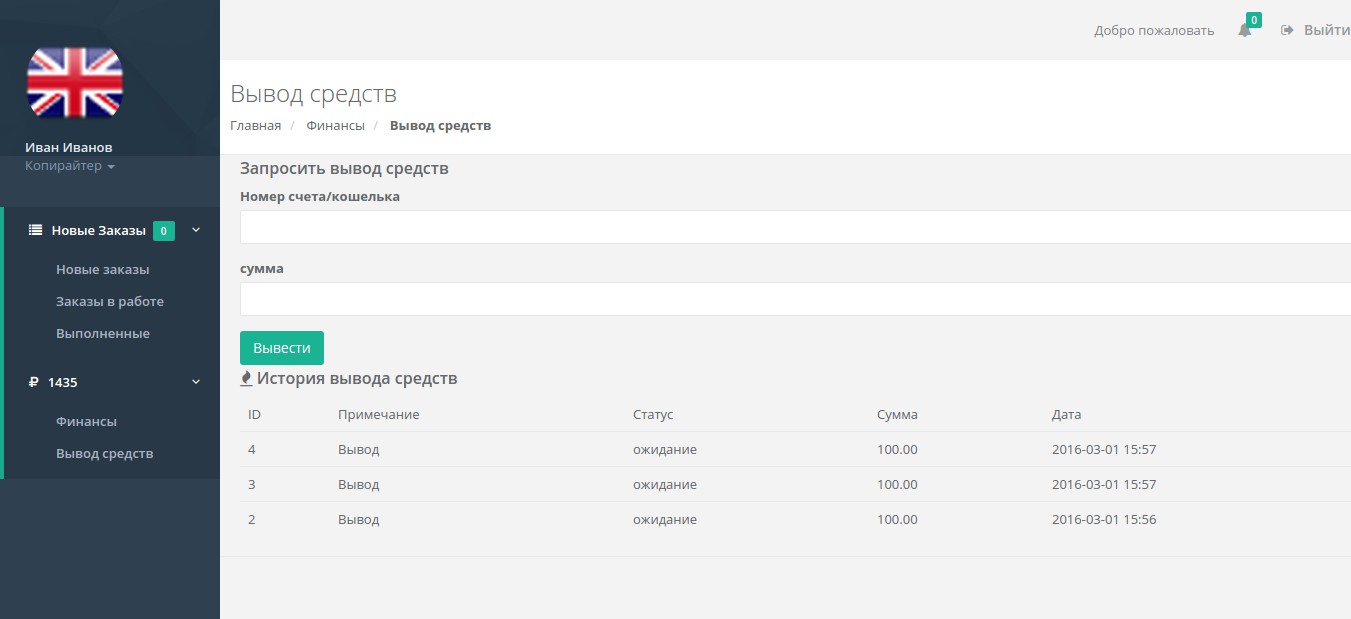This screenshot has height=619, width=1351.
Task: Click the sign-out arrow icon
Action: [1287, 30]
